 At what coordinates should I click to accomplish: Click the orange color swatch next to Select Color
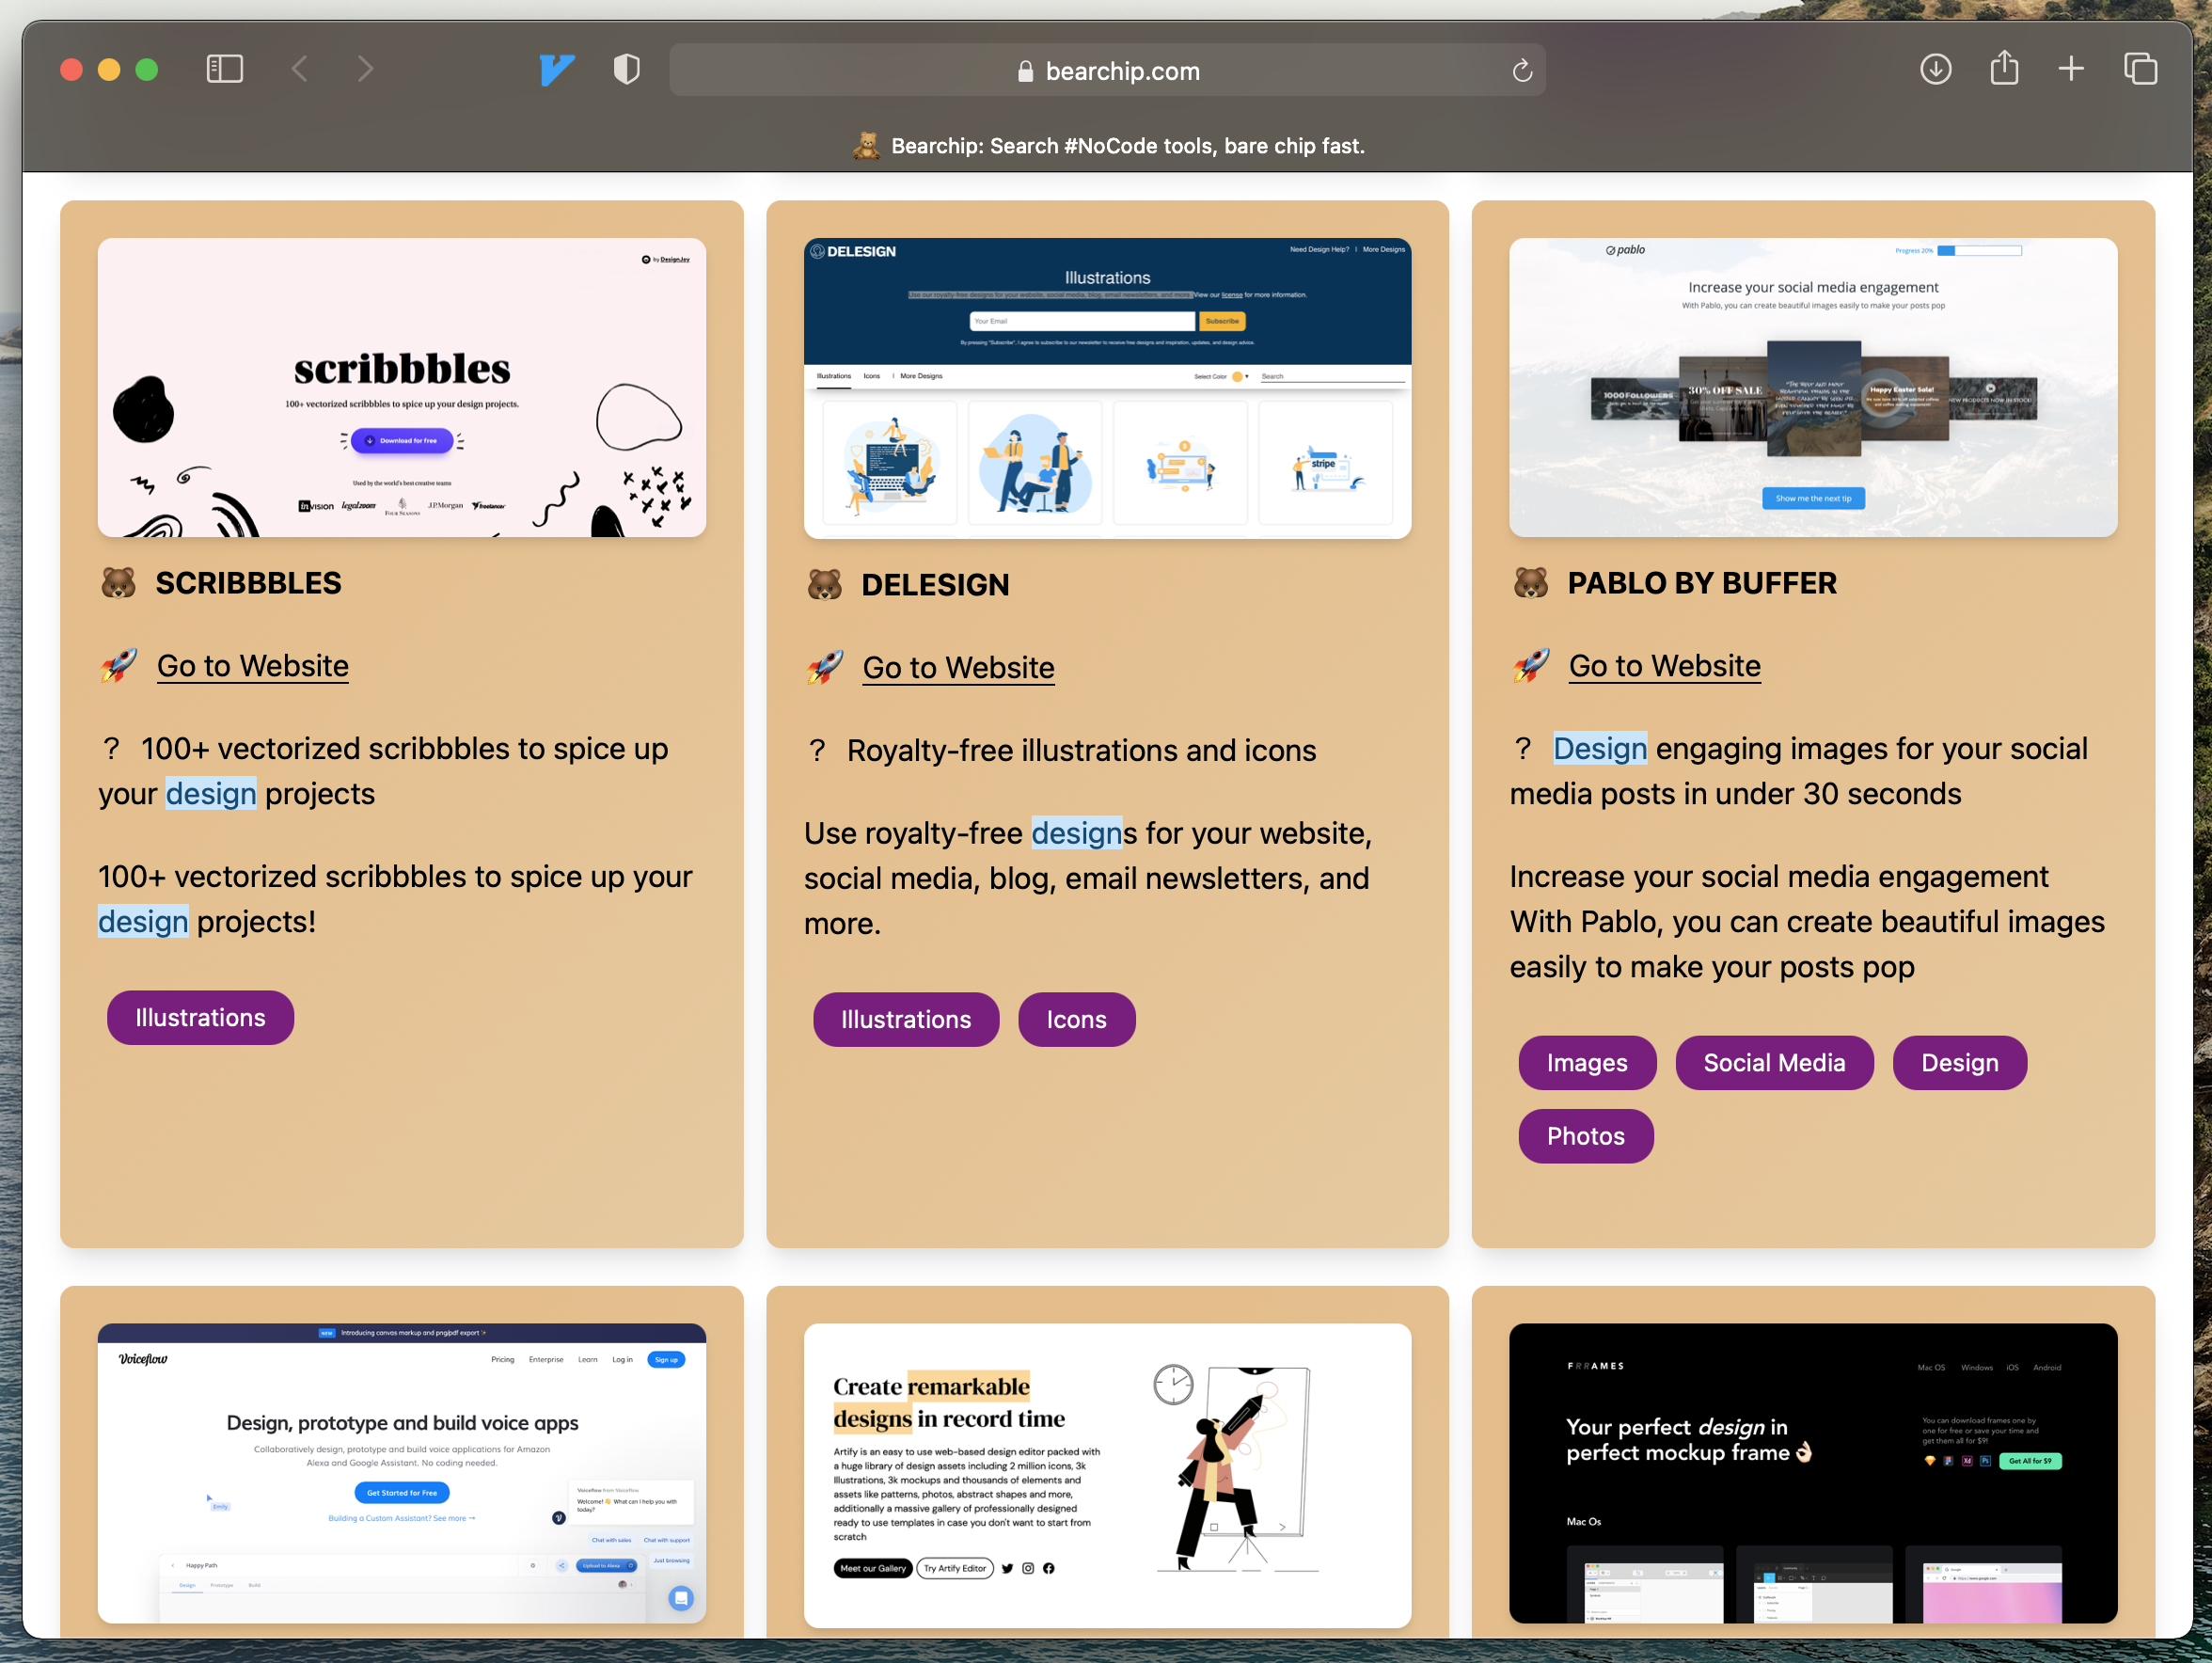point(1237,378)
